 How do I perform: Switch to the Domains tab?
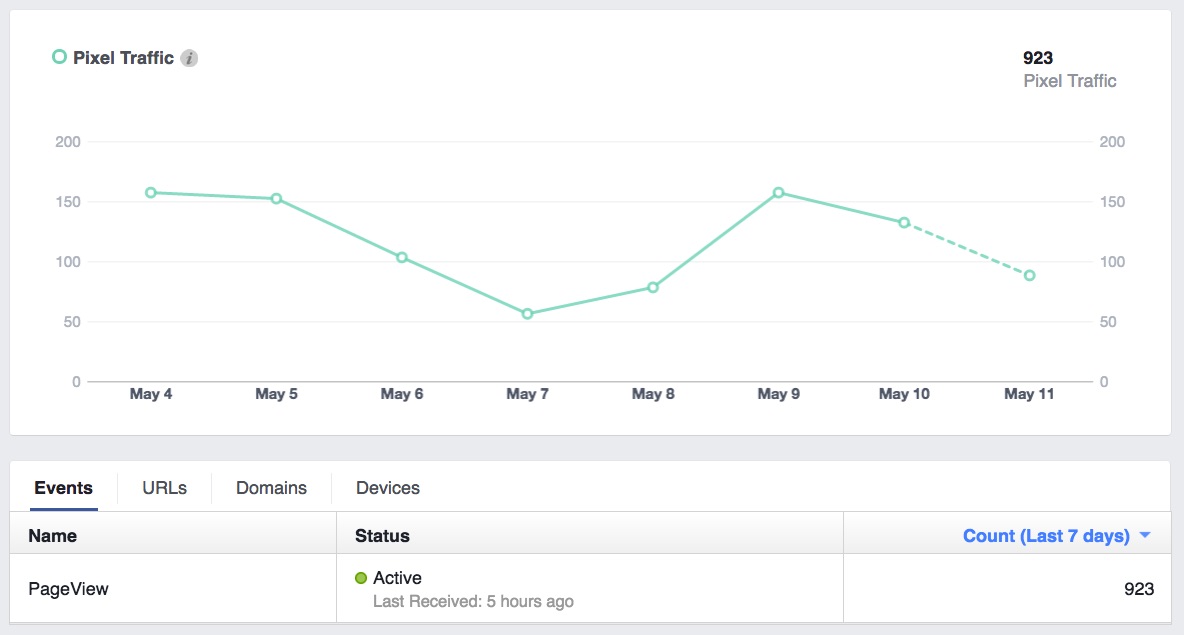pos(271,488)
